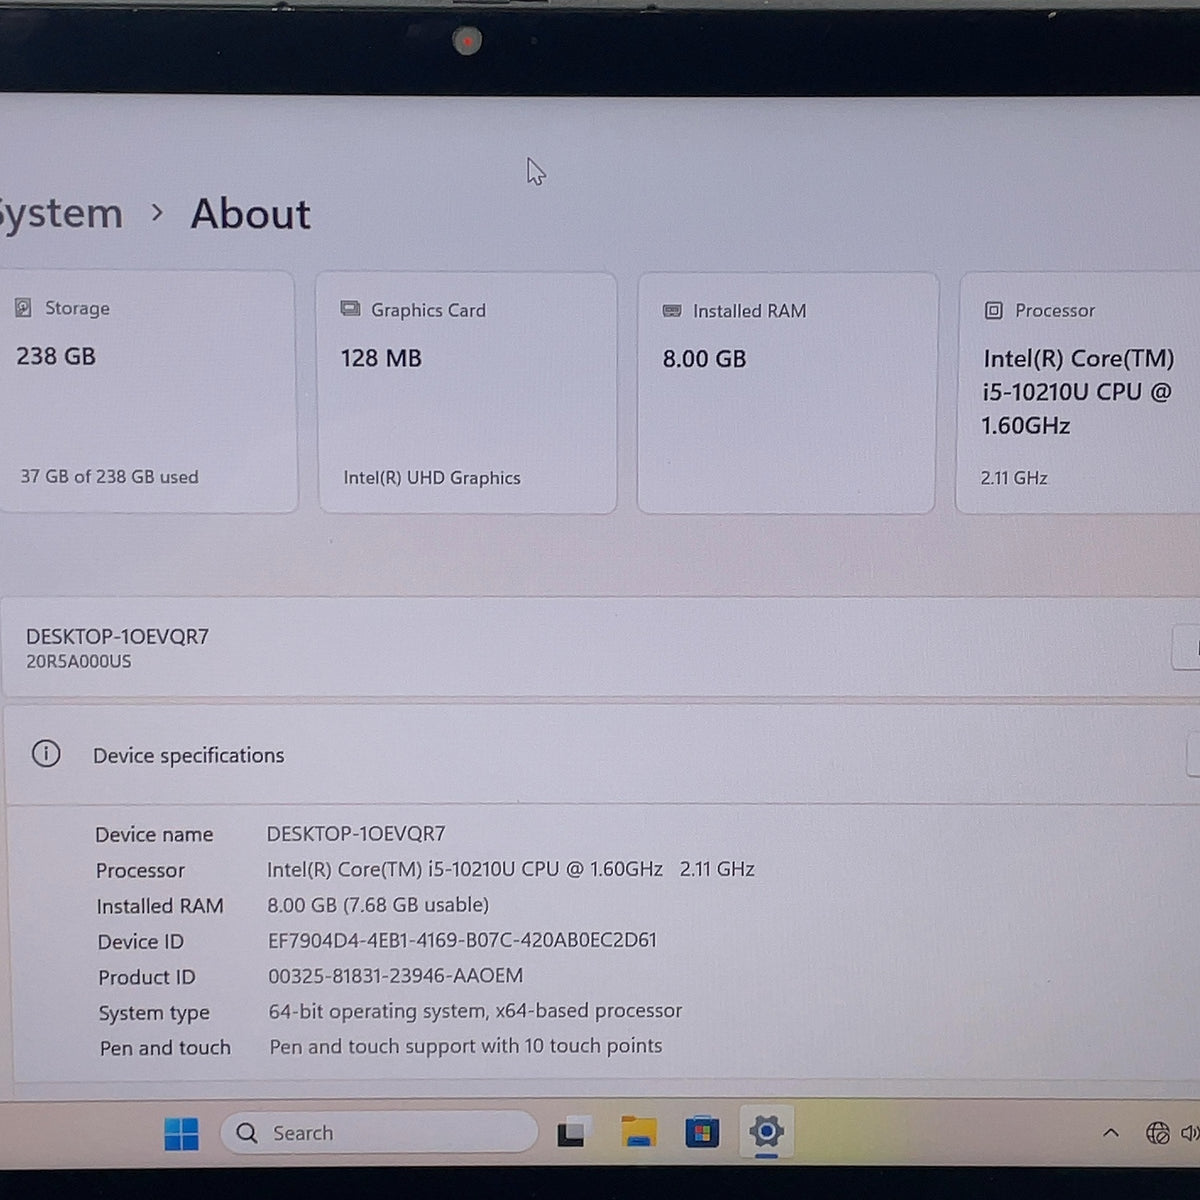Click the Graphics Card icon
This screenshot has height=1200, width=1200.
click(350, 309)
